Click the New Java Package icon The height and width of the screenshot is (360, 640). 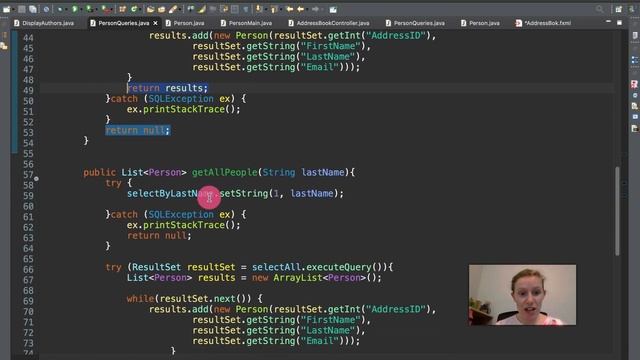[122, 9]
